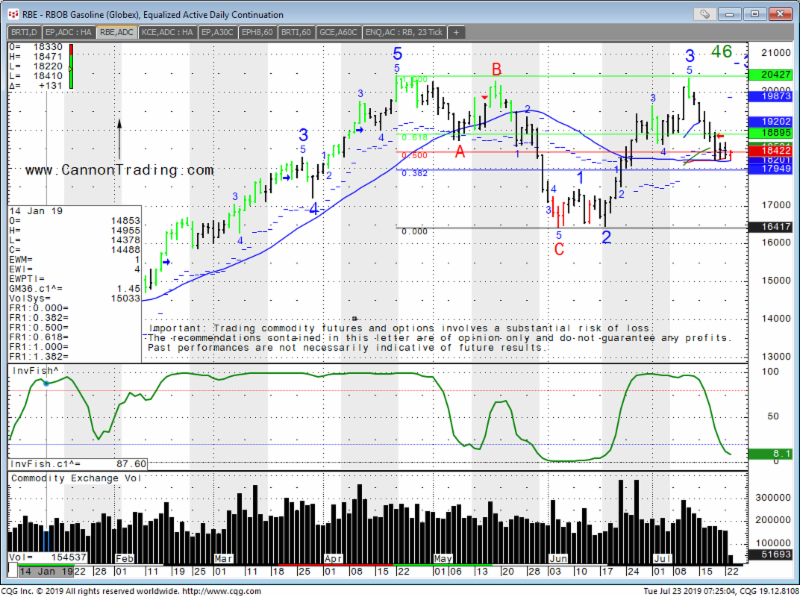Open the KCE,ADC : HA tab
800x597 pixels.
pyautogui.click(x=167, y=32)
